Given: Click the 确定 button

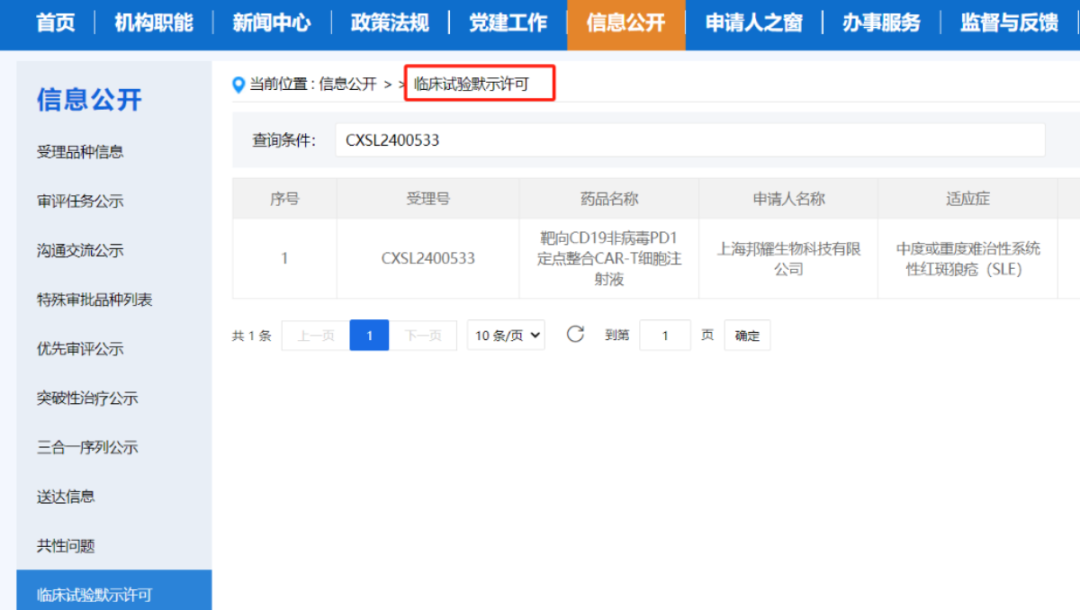Looking at the screenshot, I should tap(747, 335).
